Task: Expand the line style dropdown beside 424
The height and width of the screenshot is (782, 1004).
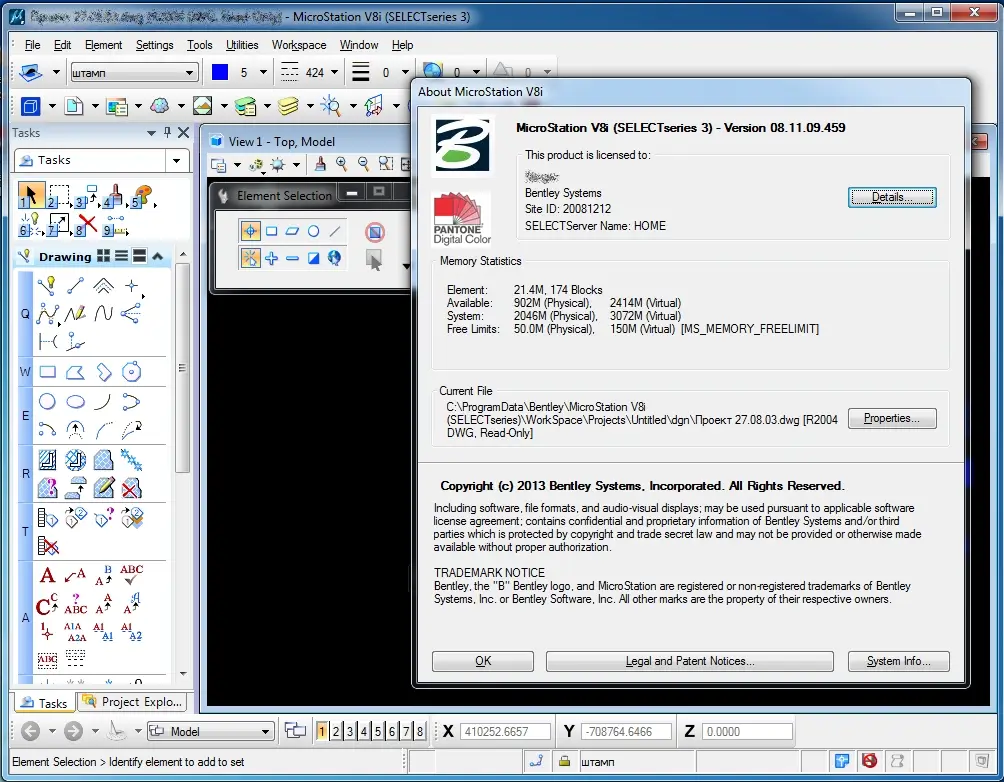Action: [x=334, y=72]
